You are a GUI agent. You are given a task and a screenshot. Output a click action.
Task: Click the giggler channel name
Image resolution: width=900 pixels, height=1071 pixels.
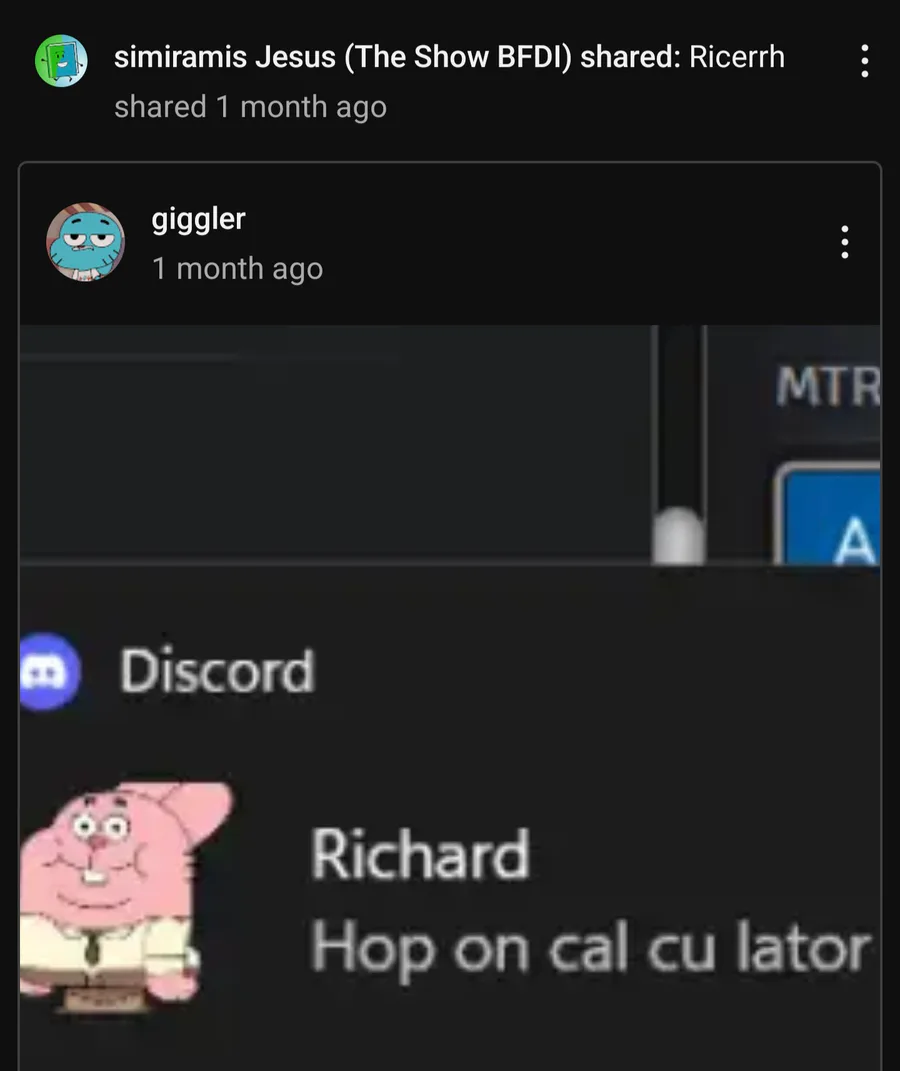[x=198, y=220]
